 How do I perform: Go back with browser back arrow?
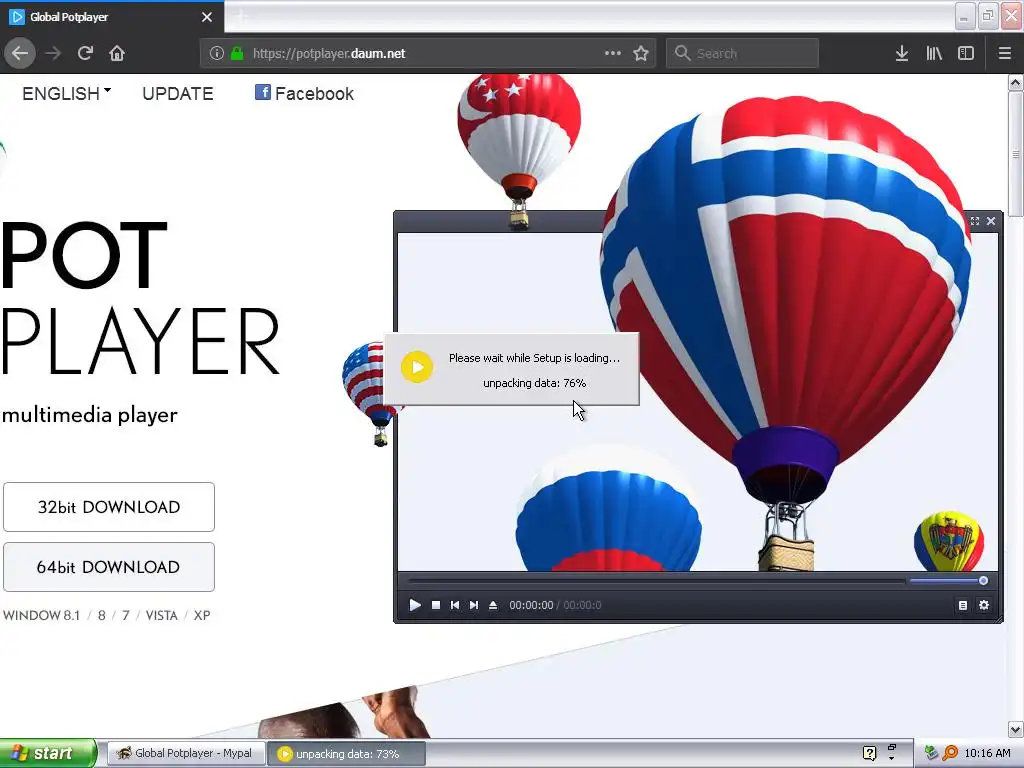tap(20, 53)
